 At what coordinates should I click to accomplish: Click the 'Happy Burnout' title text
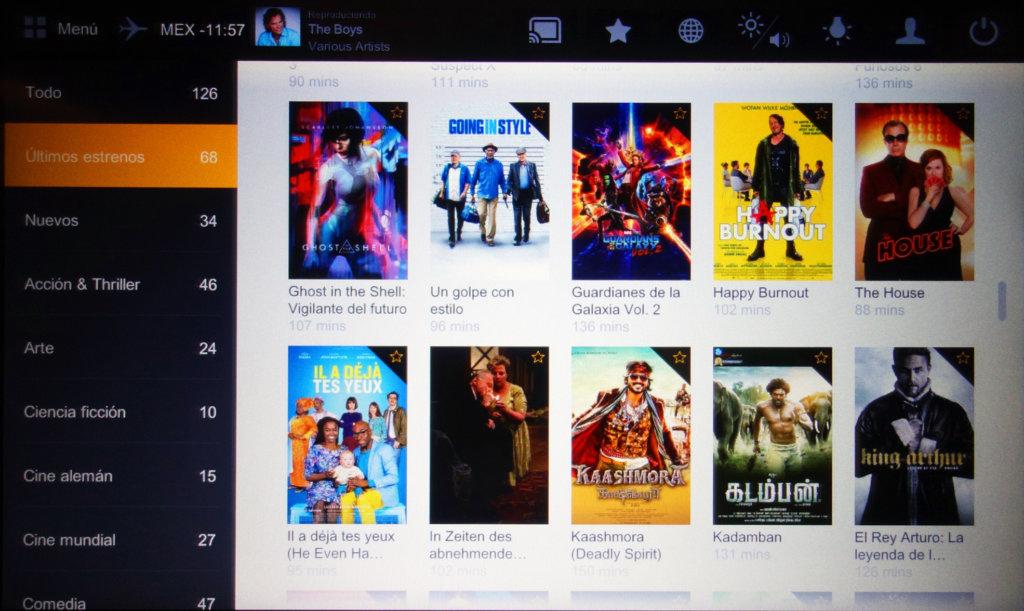pyautogui.click(x=761, y=292)
